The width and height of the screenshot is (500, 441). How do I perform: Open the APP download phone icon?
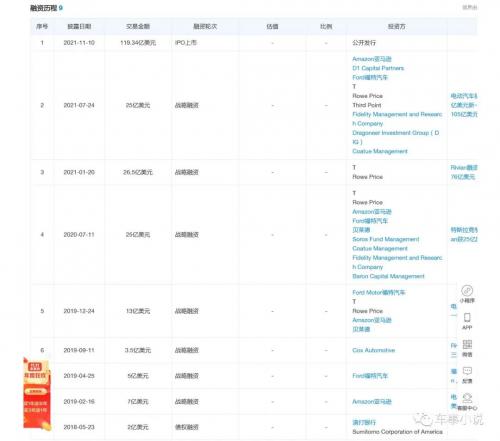point(467,317)
